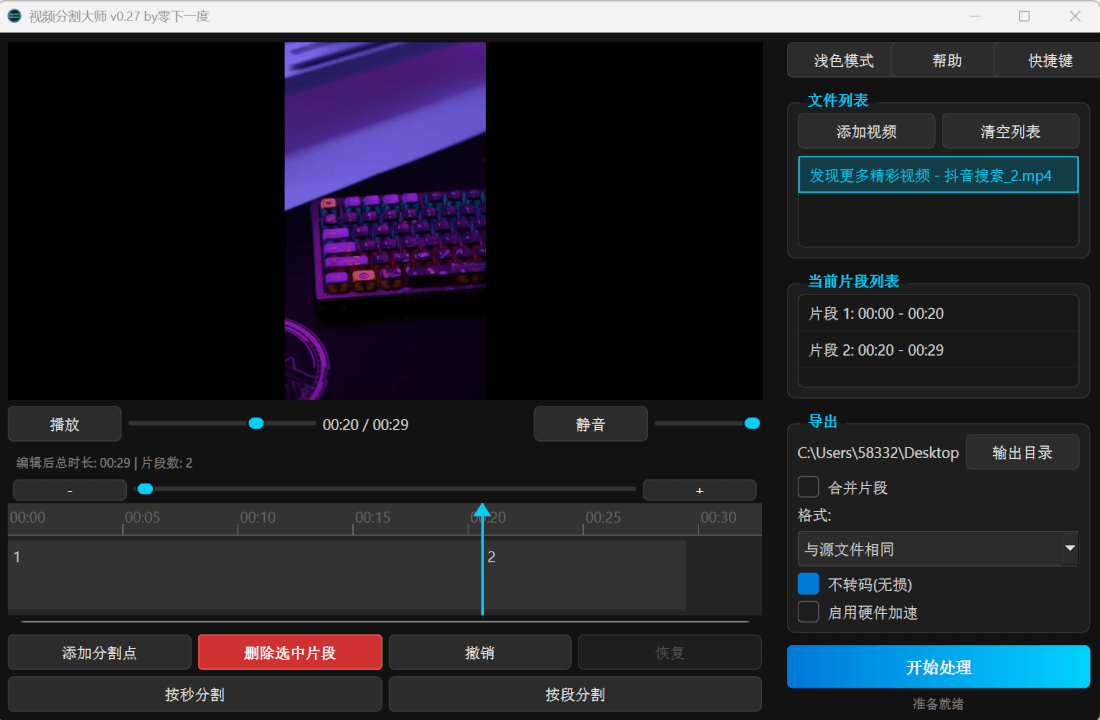
Task: Select 片段 1: 00:00 - 00:20 segment
Action: (x=937, y=313)
